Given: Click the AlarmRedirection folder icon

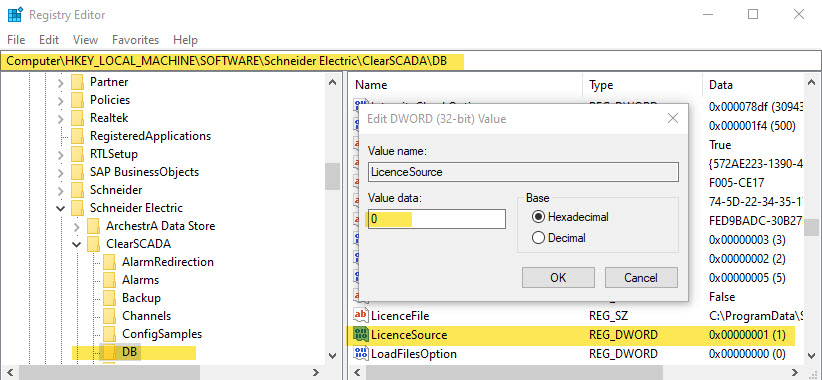Looking at the screenshot, I should tap(110, 262).
